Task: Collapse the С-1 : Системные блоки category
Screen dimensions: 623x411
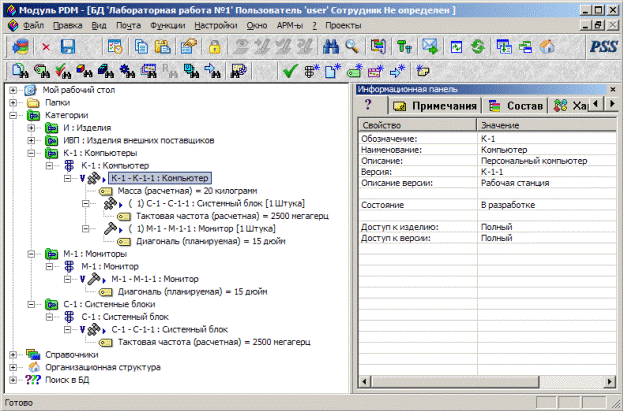Action: click(x=31, y=304)
